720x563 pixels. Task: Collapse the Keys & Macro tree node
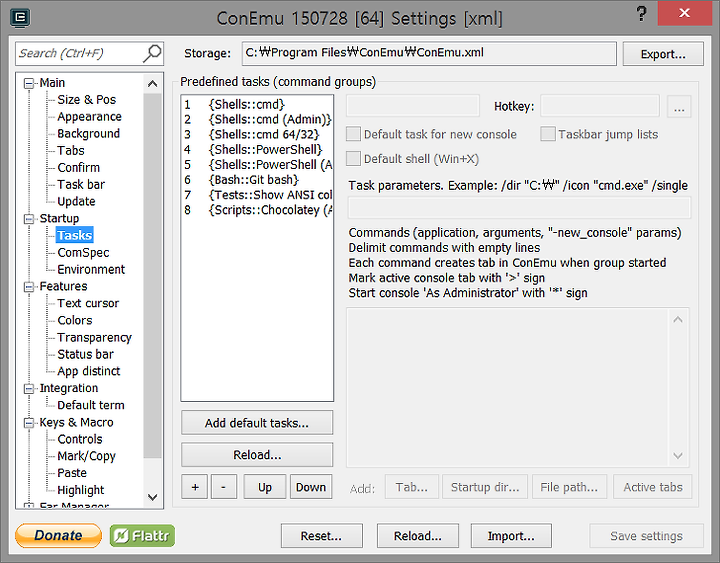(29, 422)
